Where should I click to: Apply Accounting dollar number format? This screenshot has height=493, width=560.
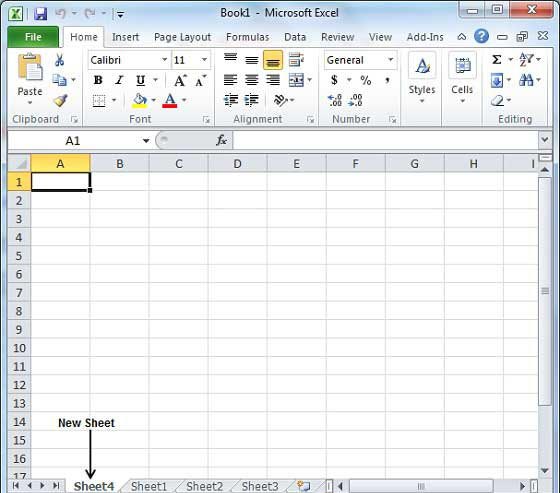tap(334, 80)
